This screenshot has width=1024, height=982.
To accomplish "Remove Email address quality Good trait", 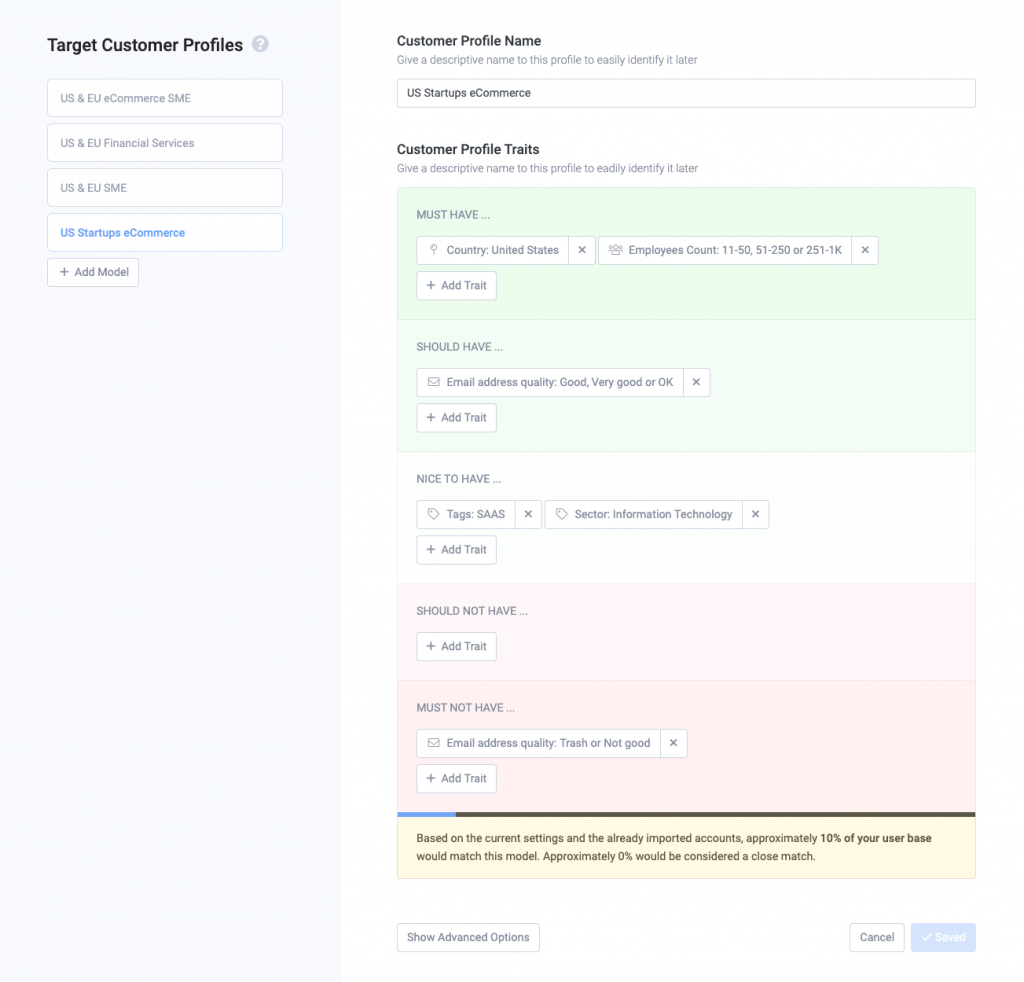I will [696, 382].
